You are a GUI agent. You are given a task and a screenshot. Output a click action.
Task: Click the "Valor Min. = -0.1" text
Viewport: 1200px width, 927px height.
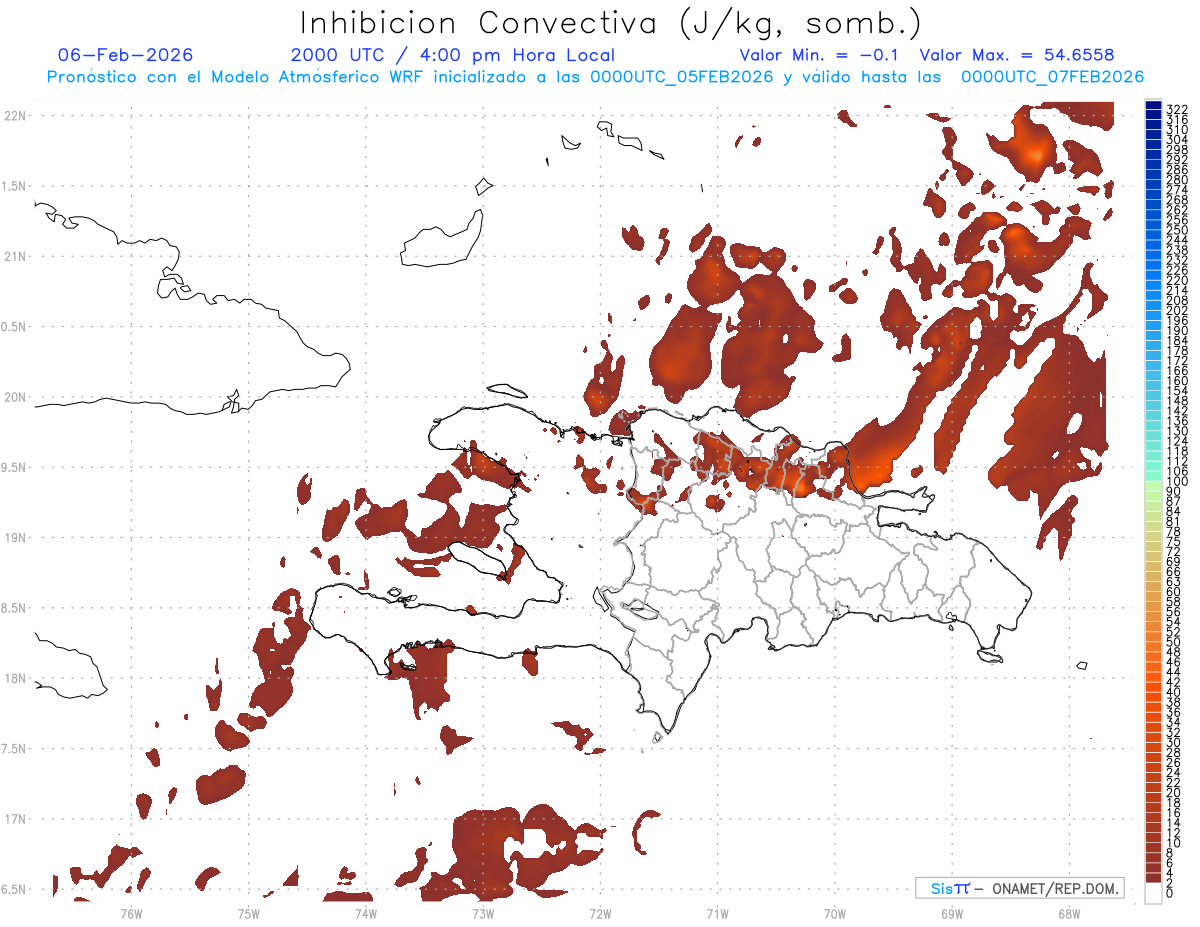[818, 55]
